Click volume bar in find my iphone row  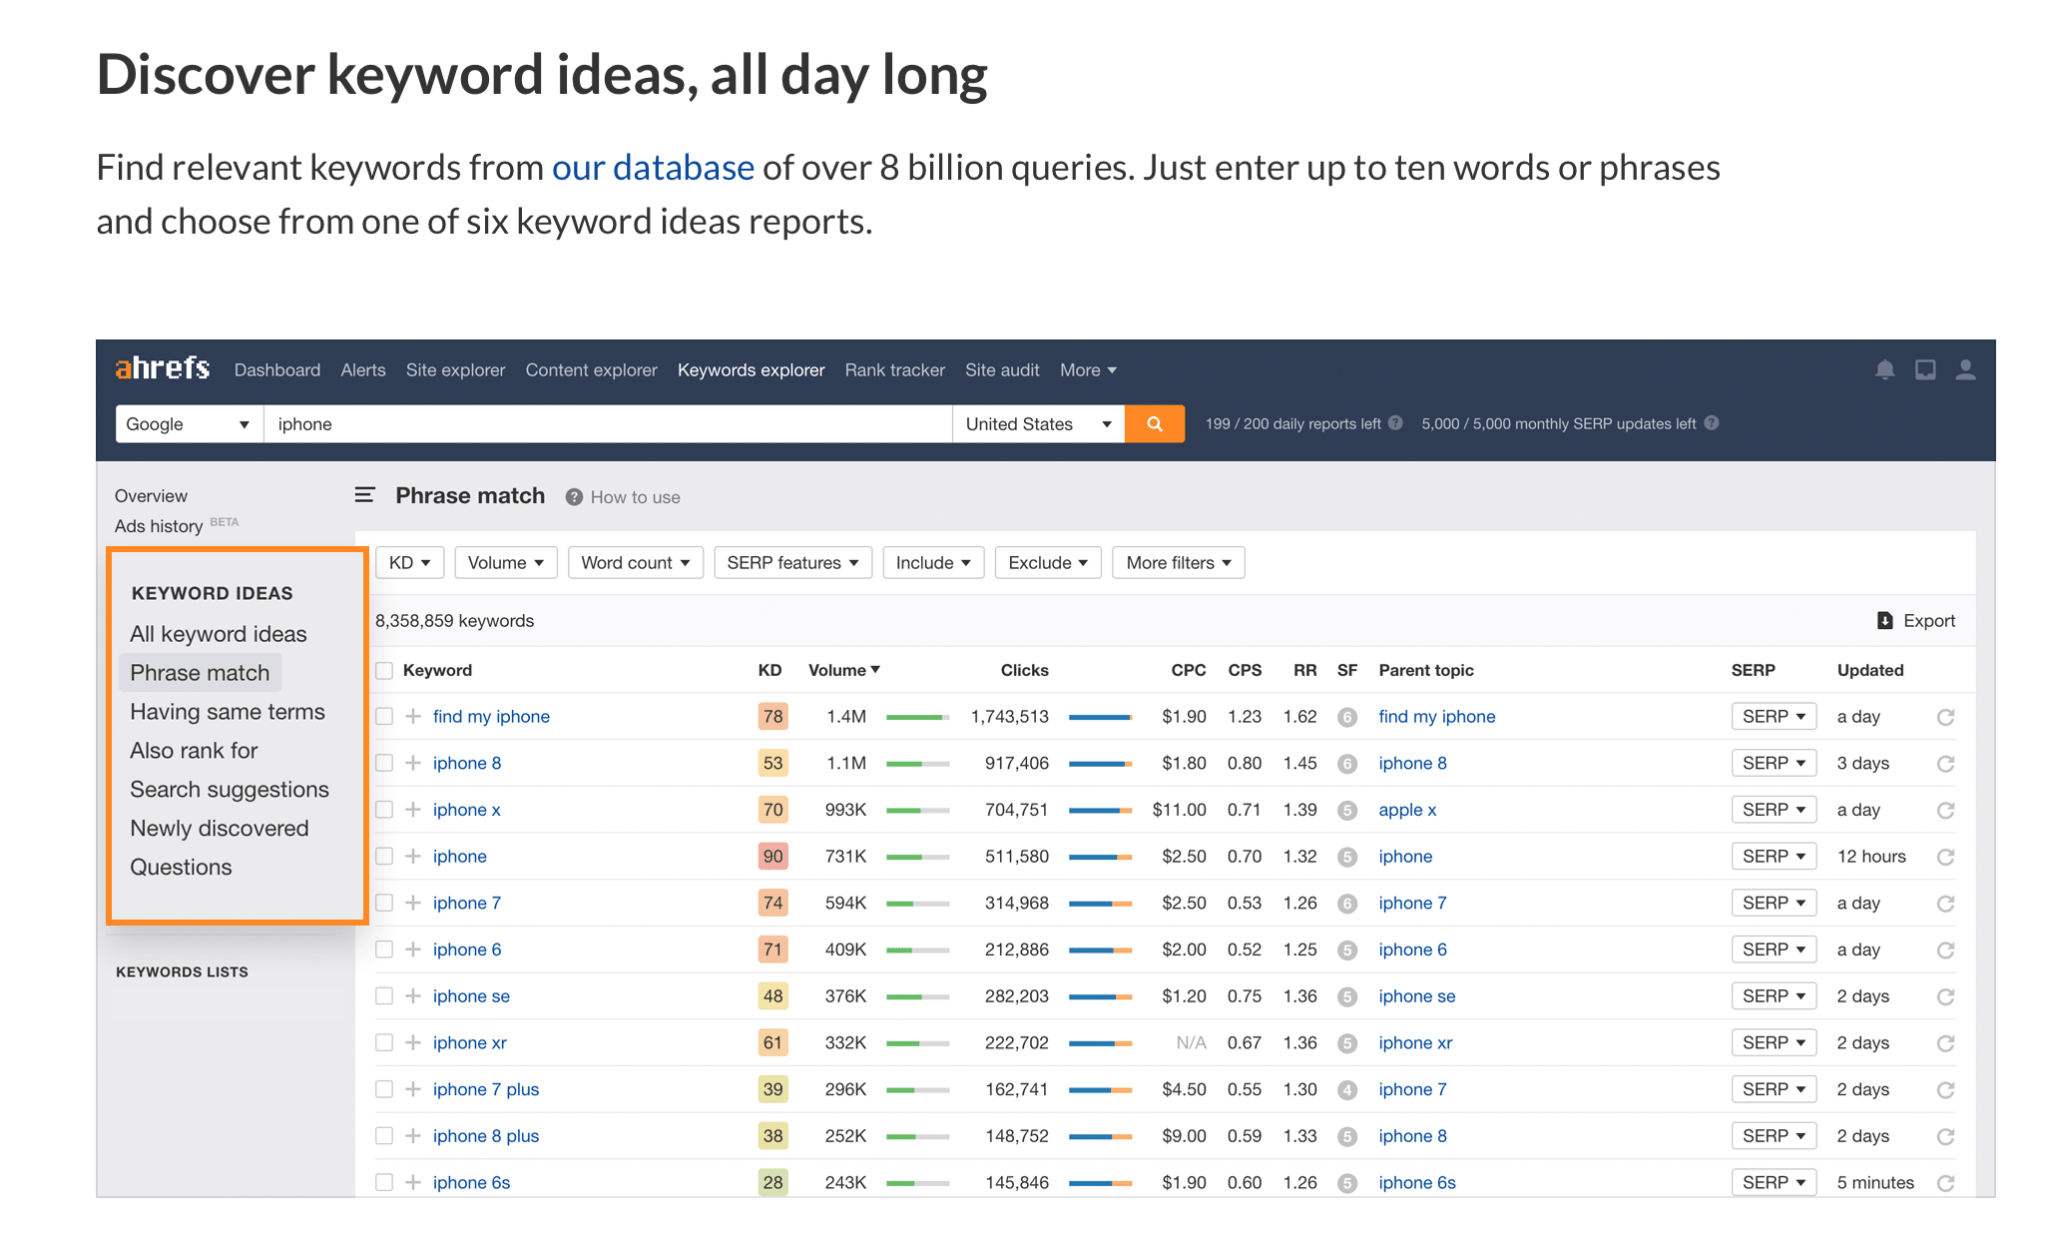point(917,717)
